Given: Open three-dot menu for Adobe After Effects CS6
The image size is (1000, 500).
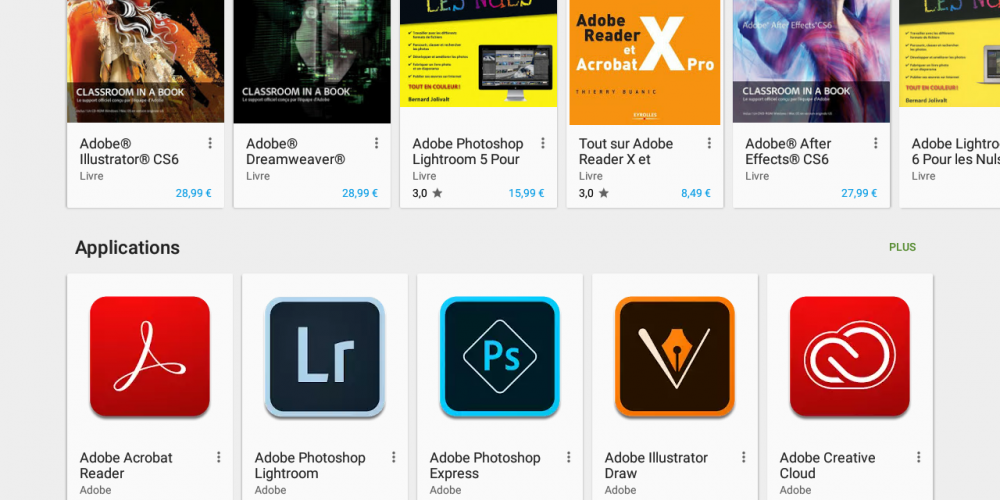Looking at the screenshot, I should coord(876,143).
